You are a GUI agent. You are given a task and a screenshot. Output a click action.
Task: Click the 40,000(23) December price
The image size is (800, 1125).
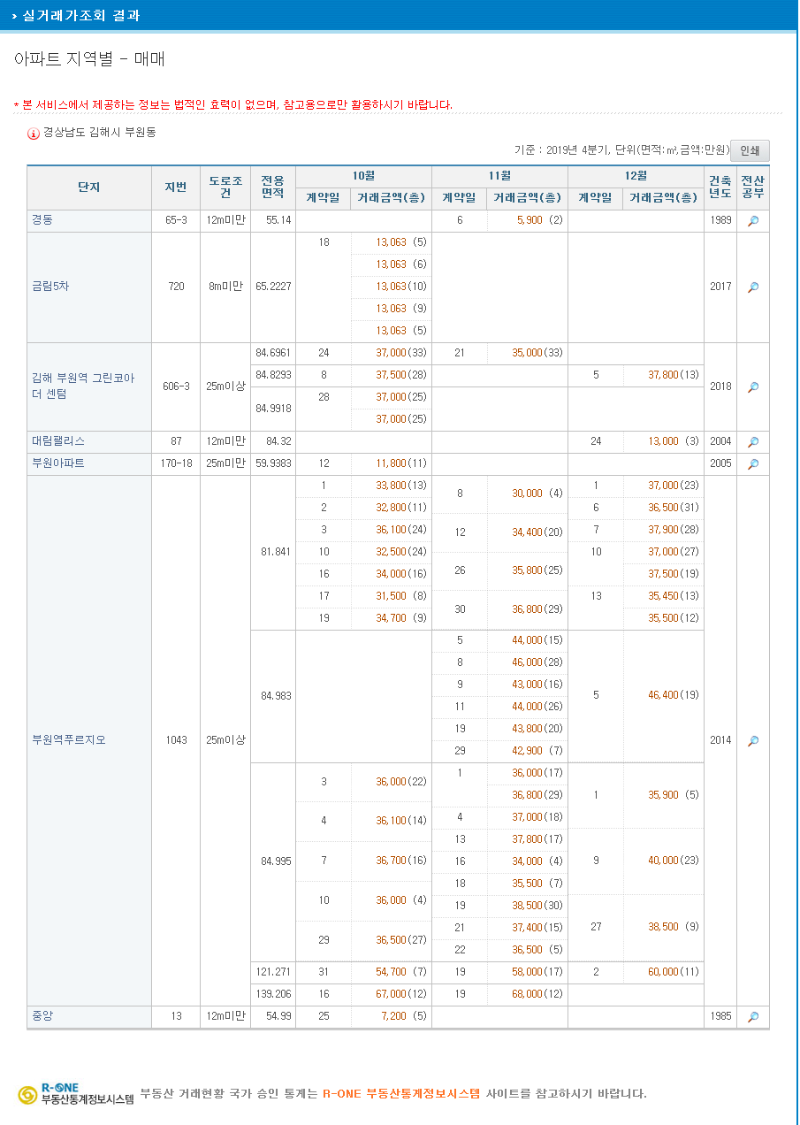point(674,860)
